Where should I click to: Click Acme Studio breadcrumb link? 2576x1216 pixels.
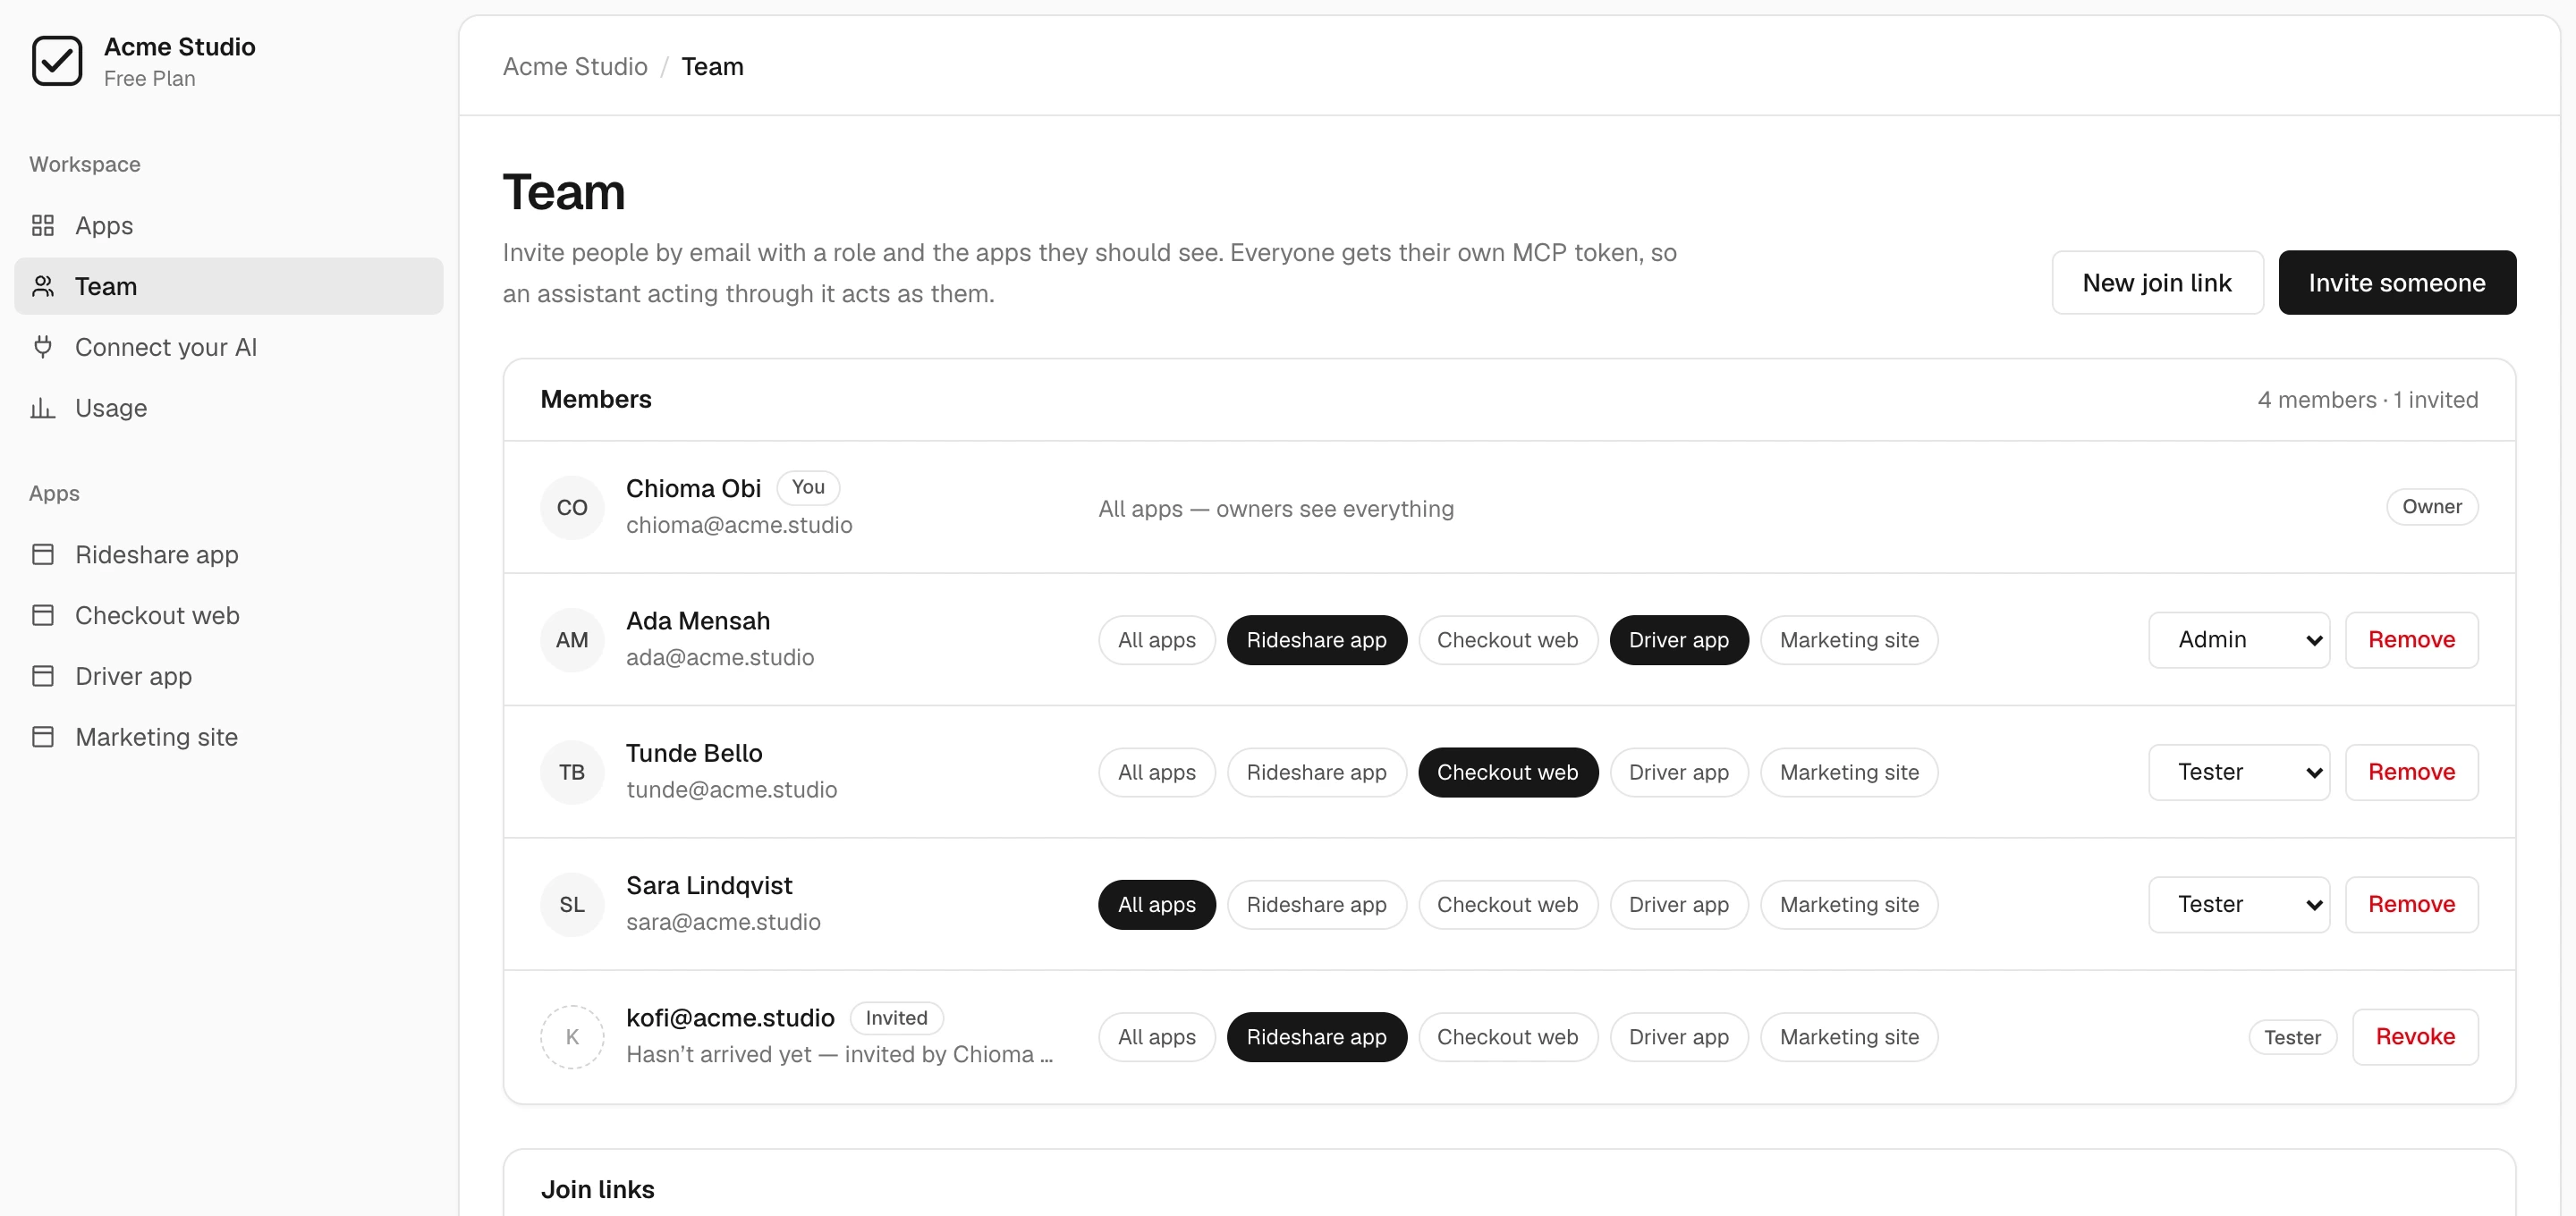point(575,66)
